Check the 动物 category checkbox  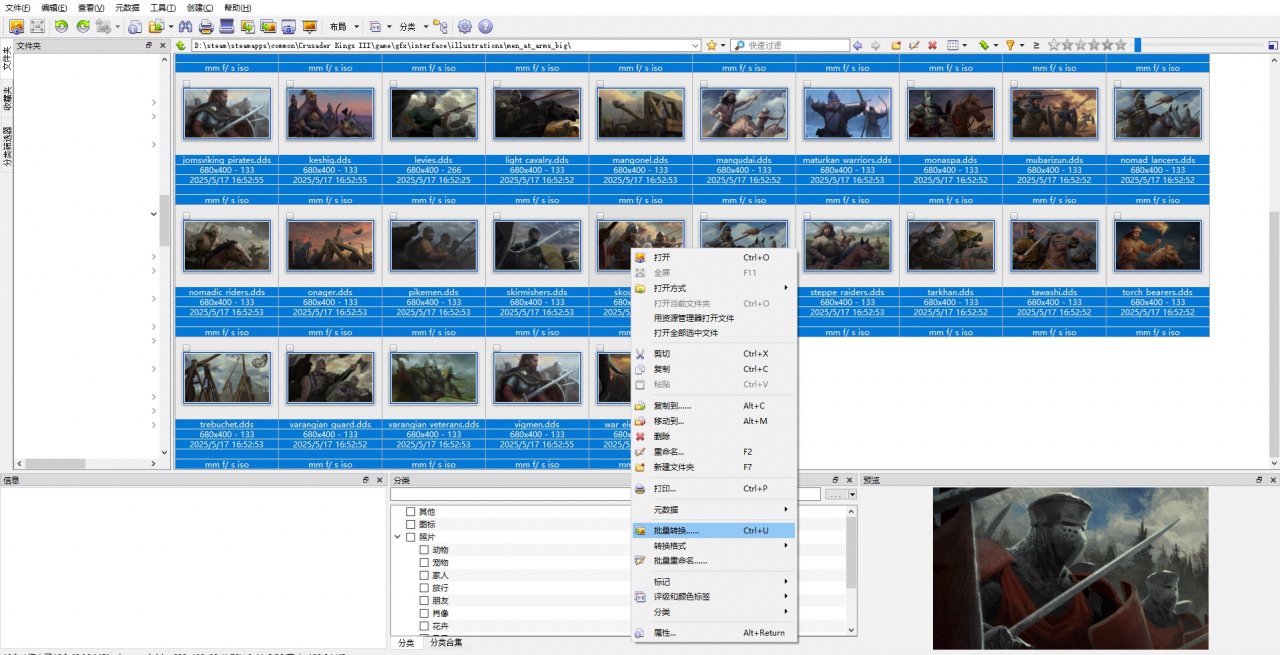tap(424, 550)
